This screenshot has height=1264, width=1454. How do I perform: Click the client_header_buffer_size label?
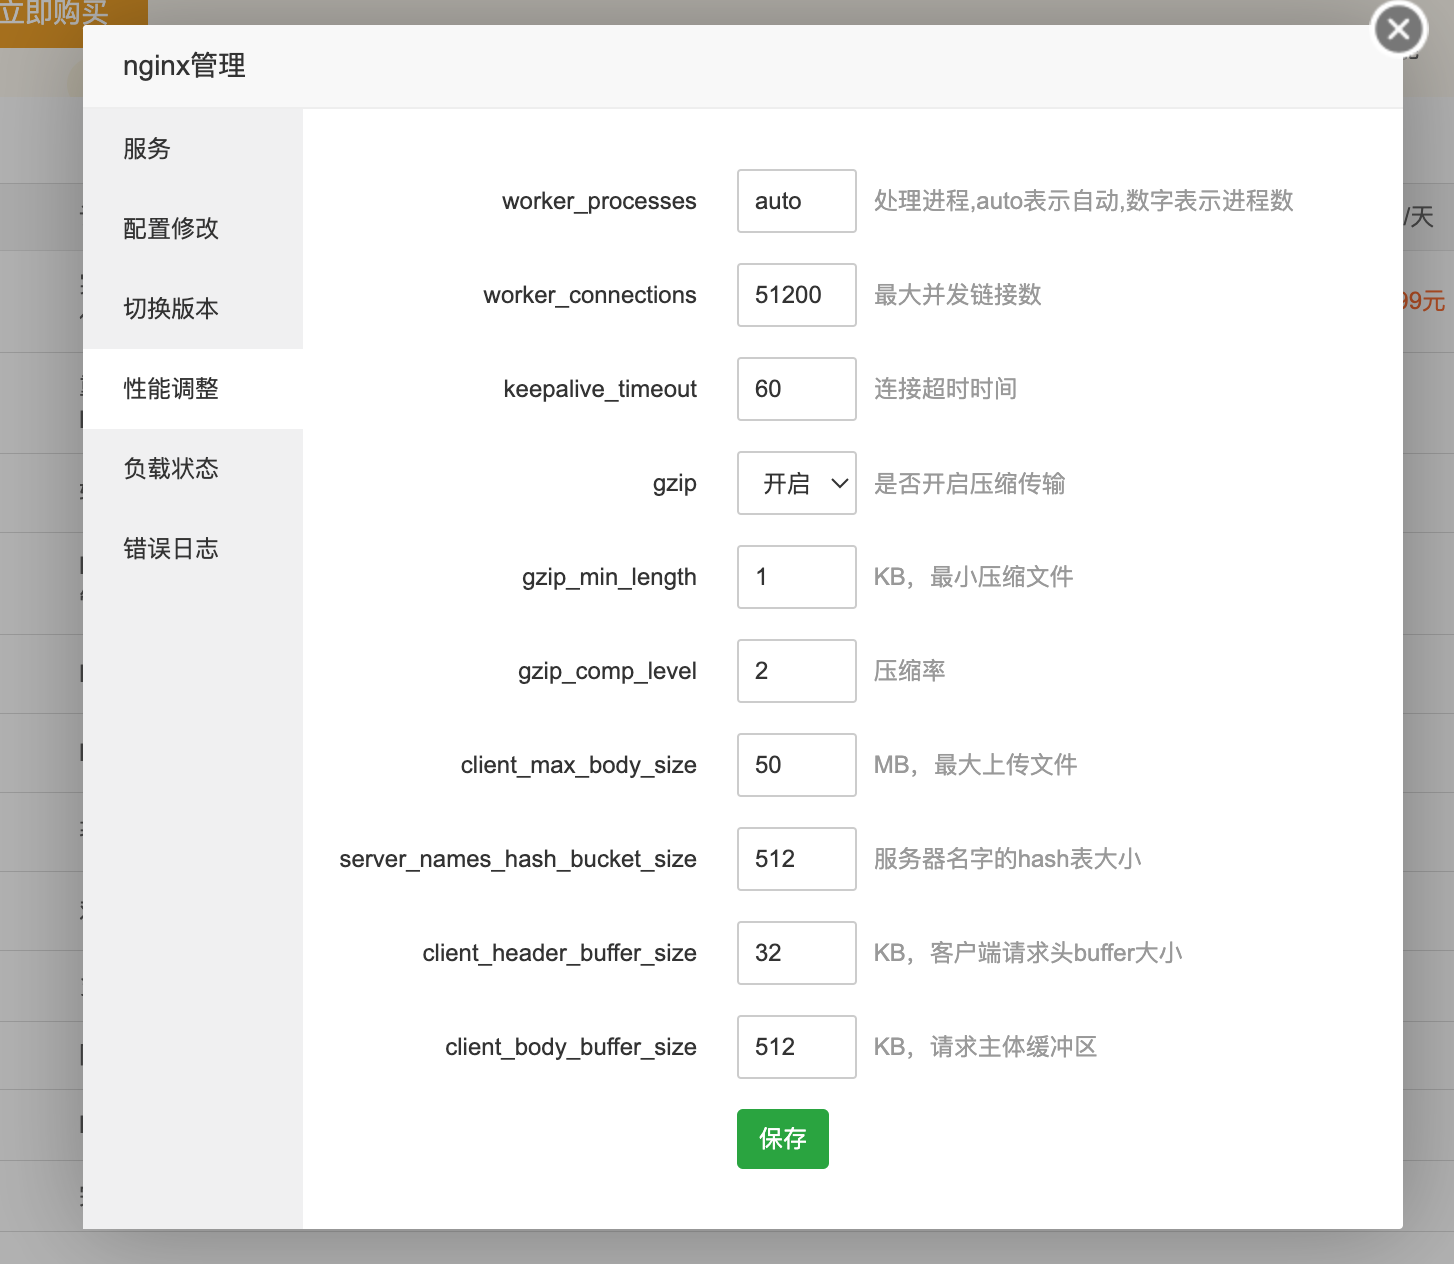coord(560,953)
